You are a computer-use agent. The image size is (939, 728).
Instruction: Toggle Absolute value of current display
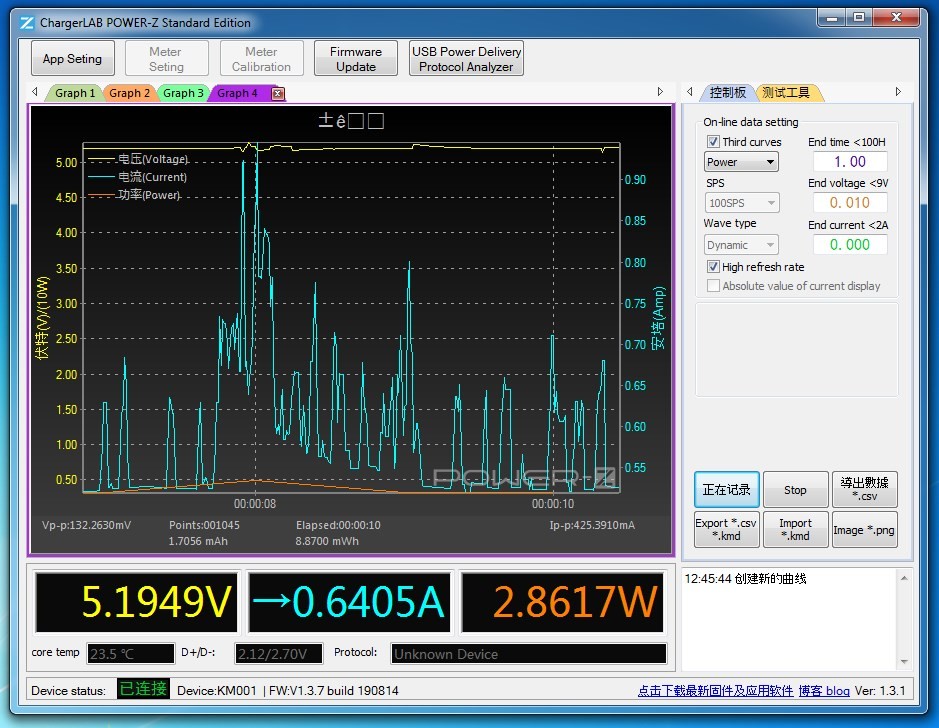(713, 286)
